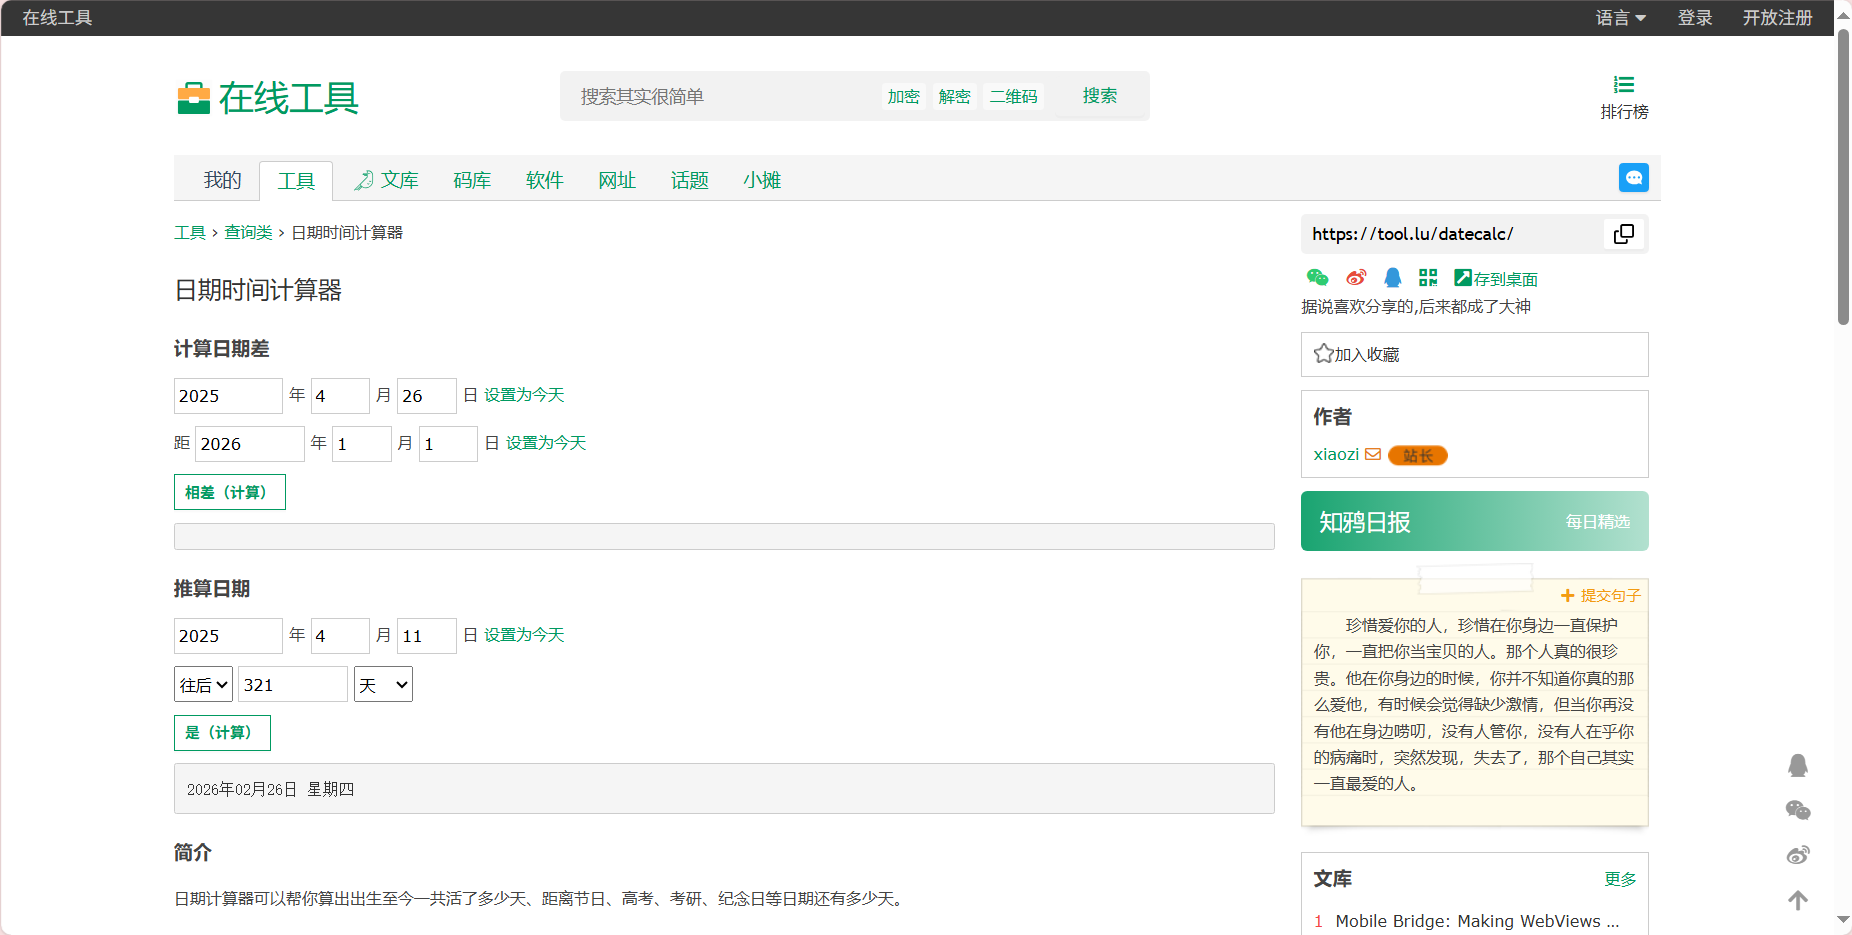Switch to the 软件 tab
Screen dimensions: 1852x935
[x=544, y=181]
